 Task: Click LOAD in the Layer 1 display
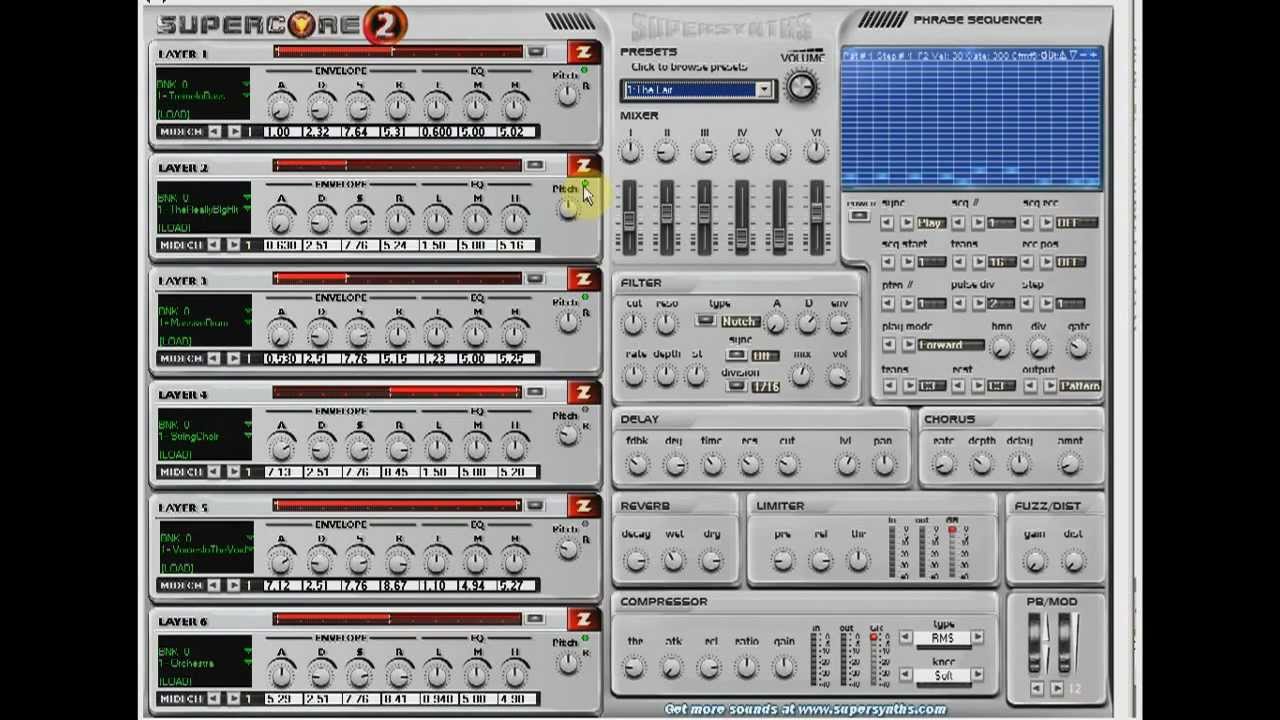[x=174, y=114]
